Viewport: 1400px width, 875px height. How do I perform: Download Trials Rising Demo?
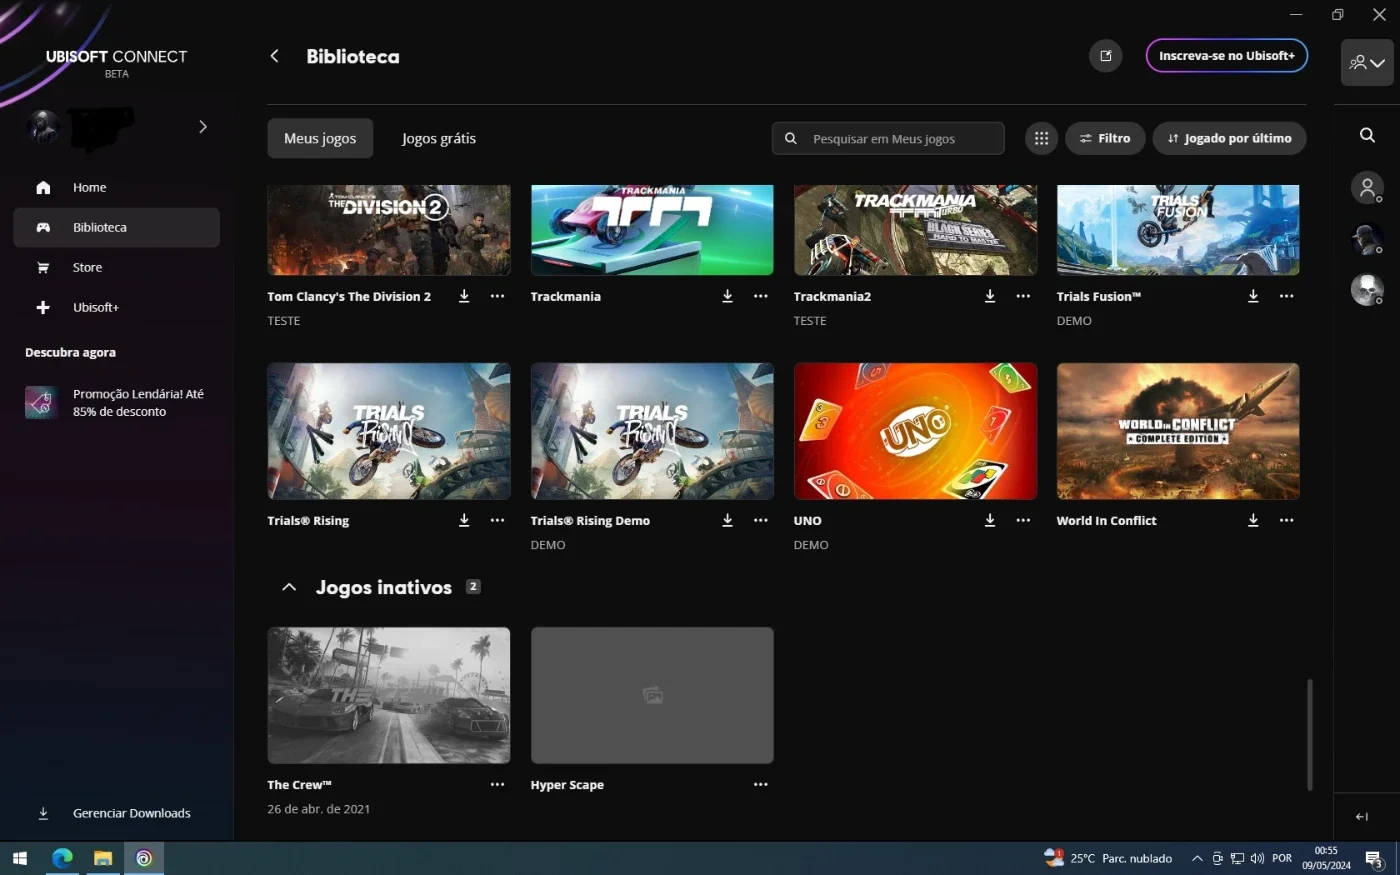coord(727,520)
